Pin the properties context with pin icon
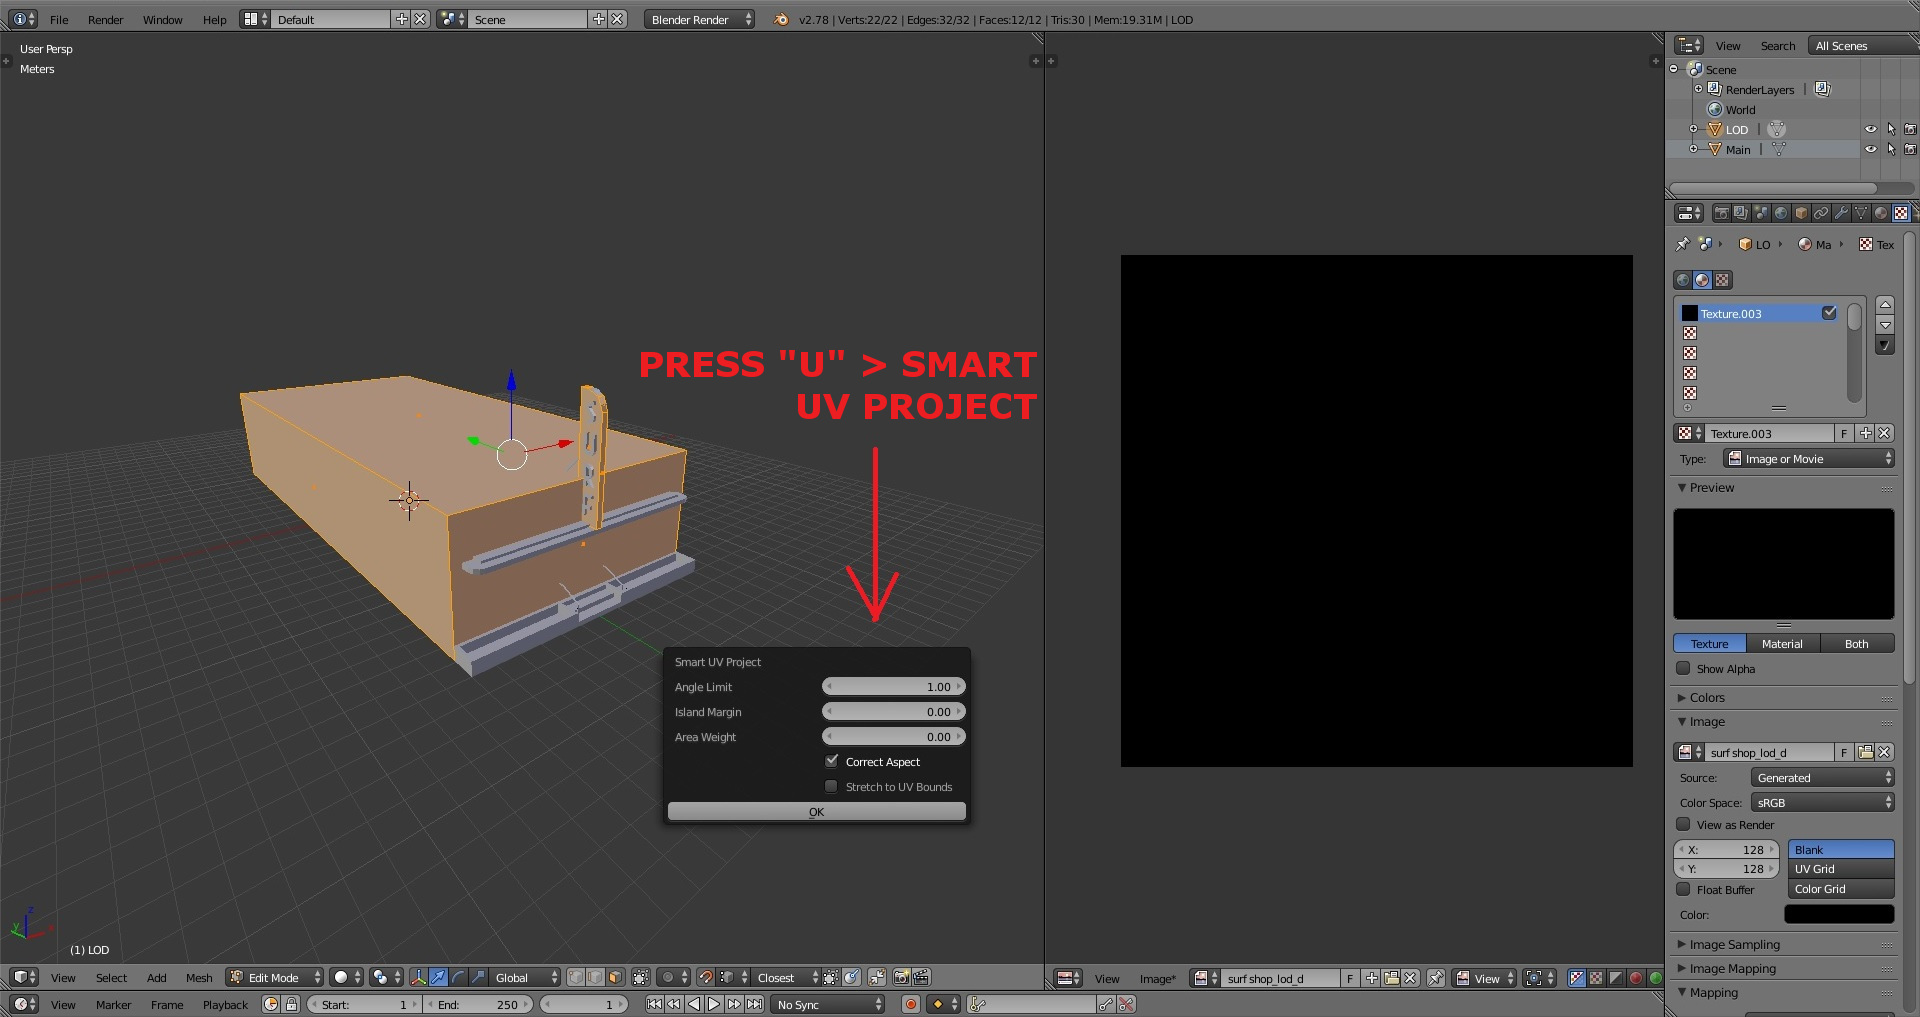The height and width of the screenshot is (1017, 1920). pyautogui.click(x=1683, y=244)
